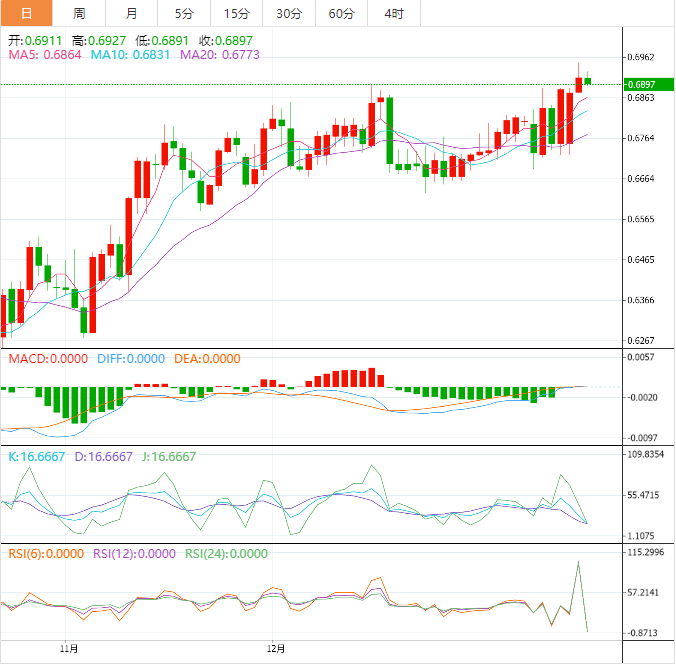Screen dimensions: 676x669
Task: Click the DEA:0.0000 label
Action: (207, 359)
